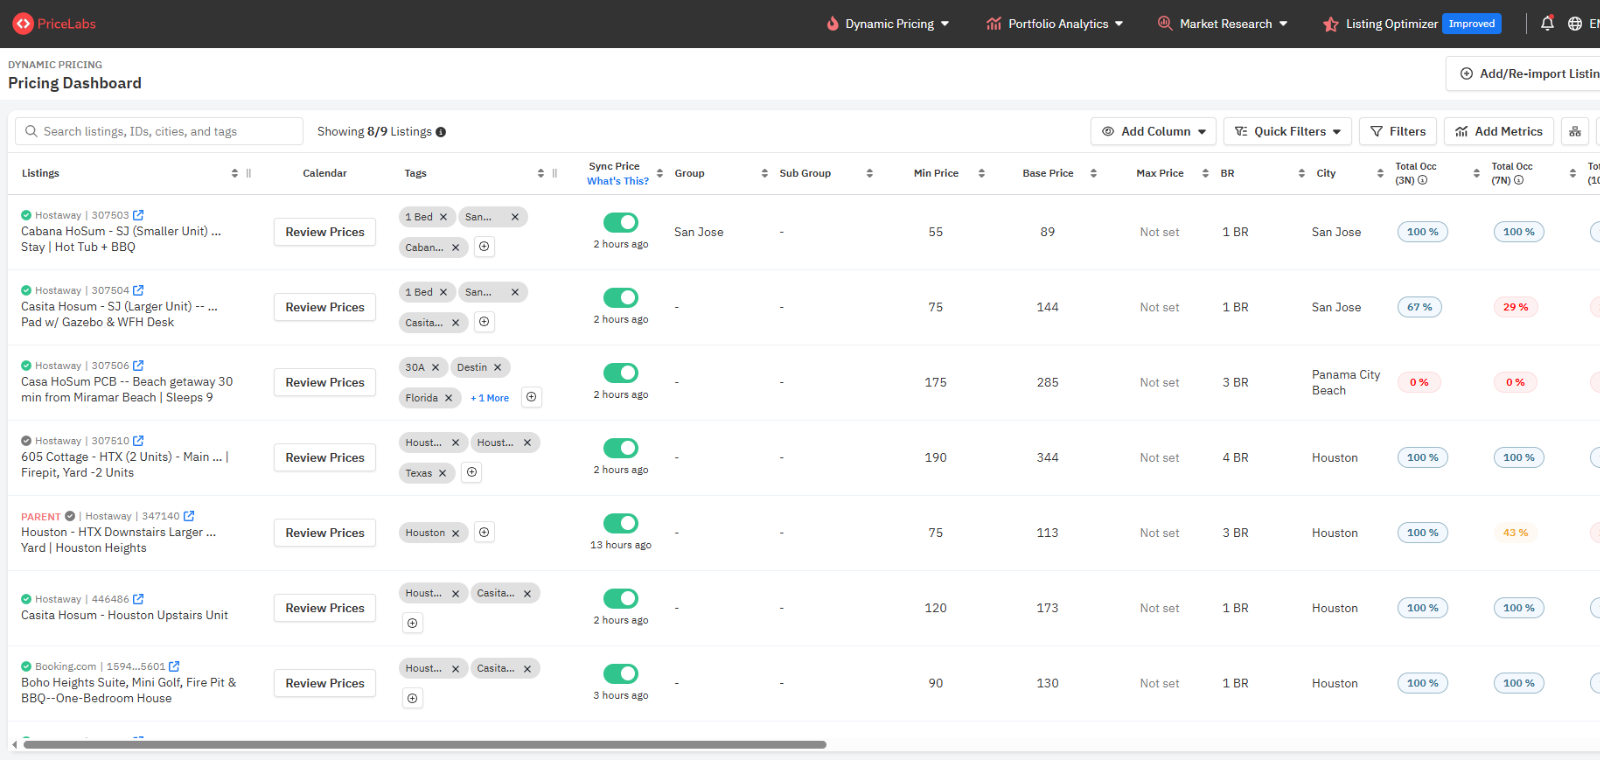Open the Quick Filters dropdown
The image size is (1600, 760).
[1287, 131]
